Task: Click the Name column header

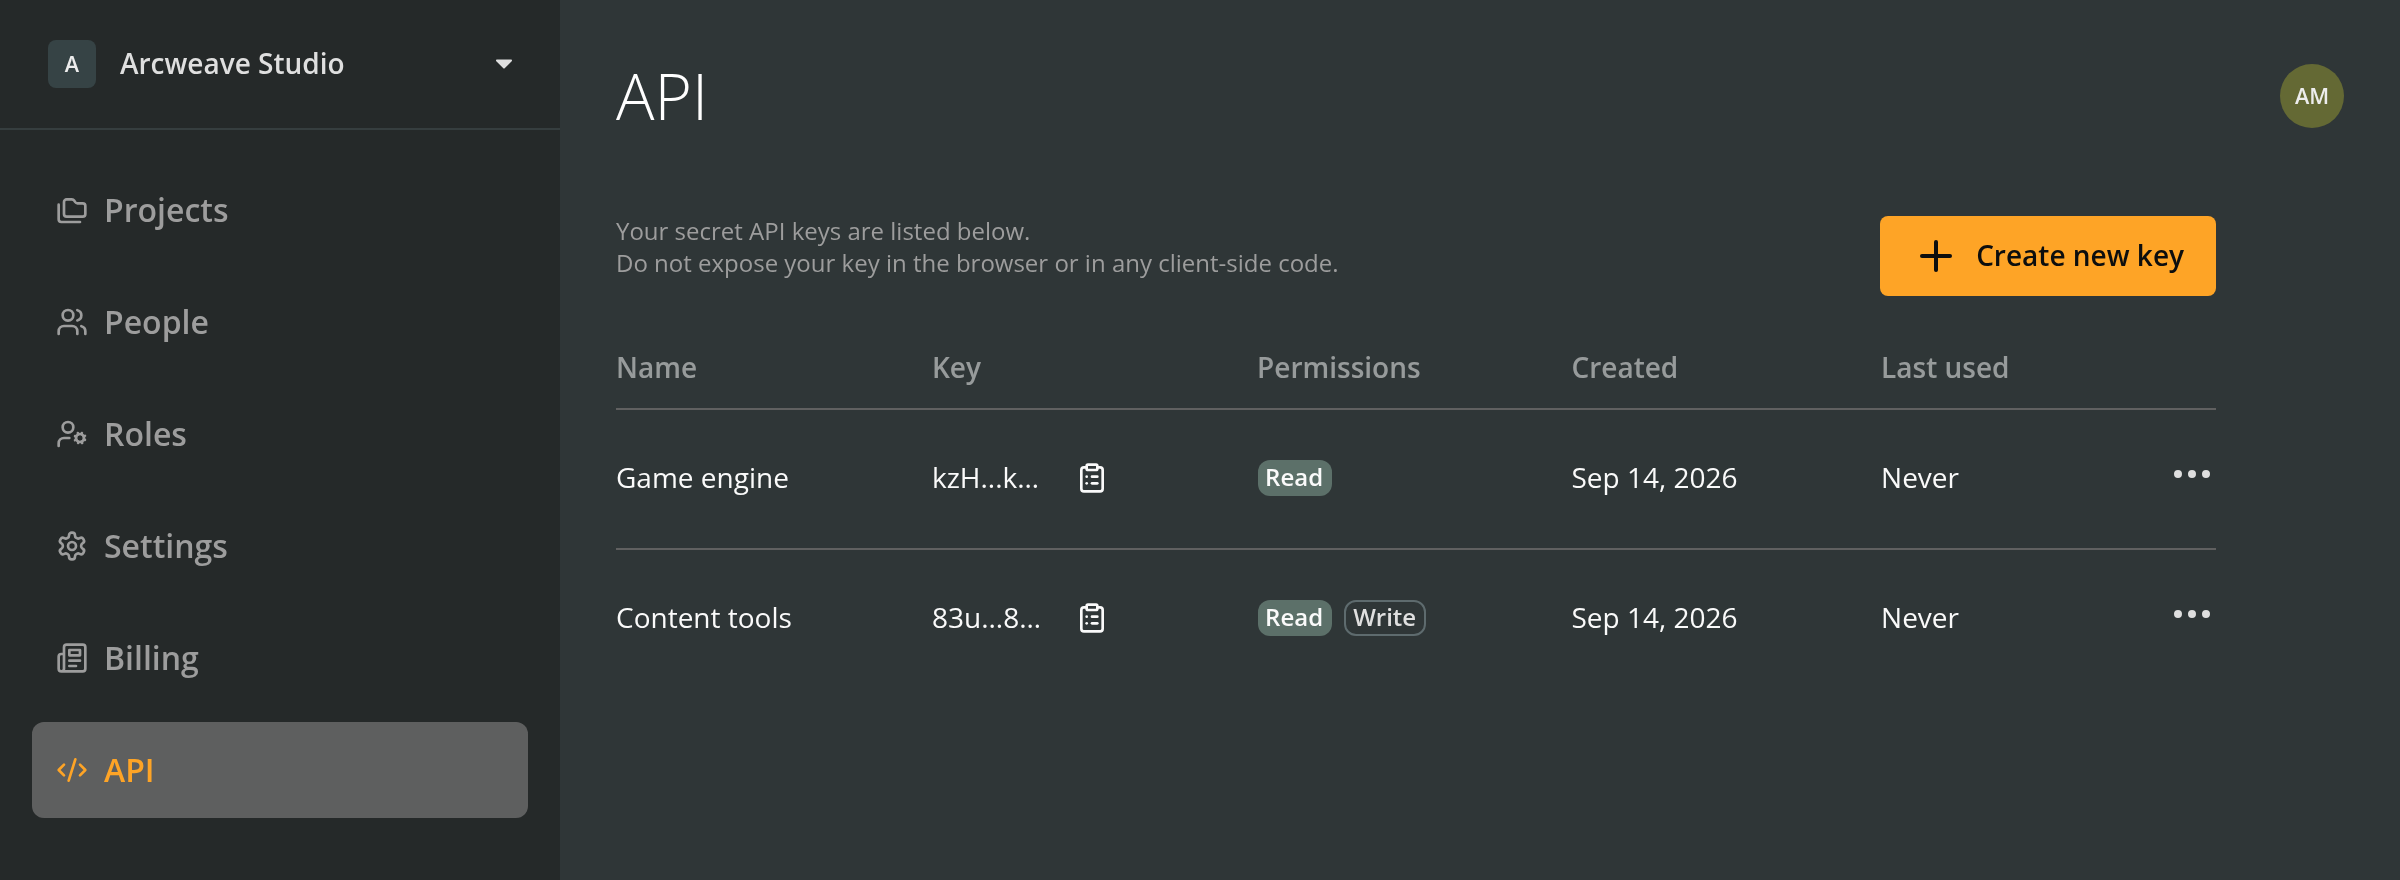Action: click(656, 368)
